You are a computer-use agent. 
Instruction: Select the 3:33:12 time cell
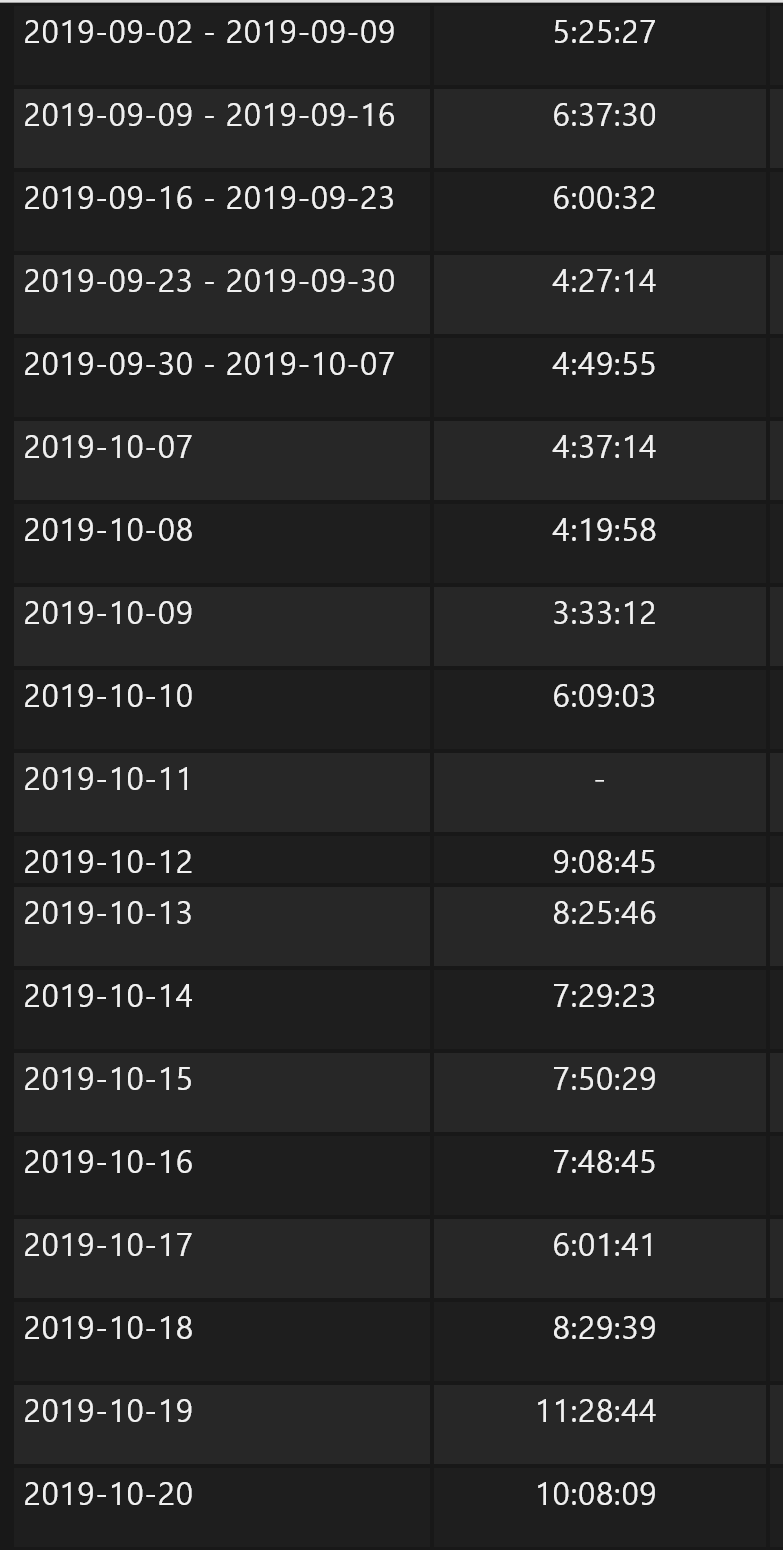603,613
